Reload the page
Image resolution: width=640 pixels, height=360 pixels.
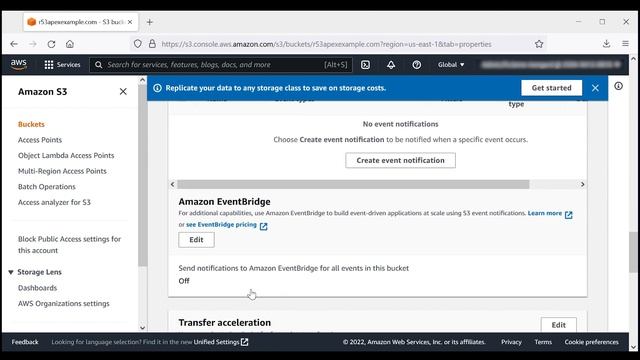51,44
